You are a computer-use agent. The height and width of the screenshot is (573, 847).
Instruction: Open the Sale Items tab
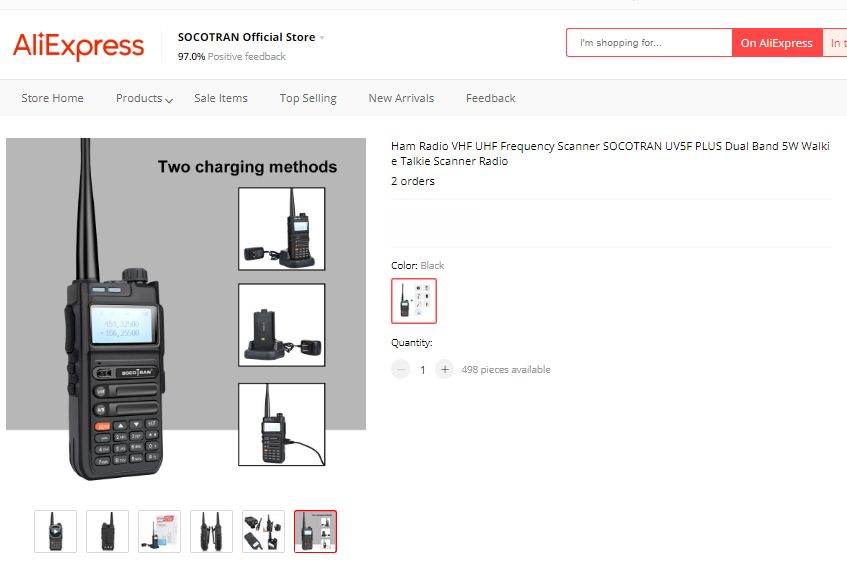coord(221,98)
